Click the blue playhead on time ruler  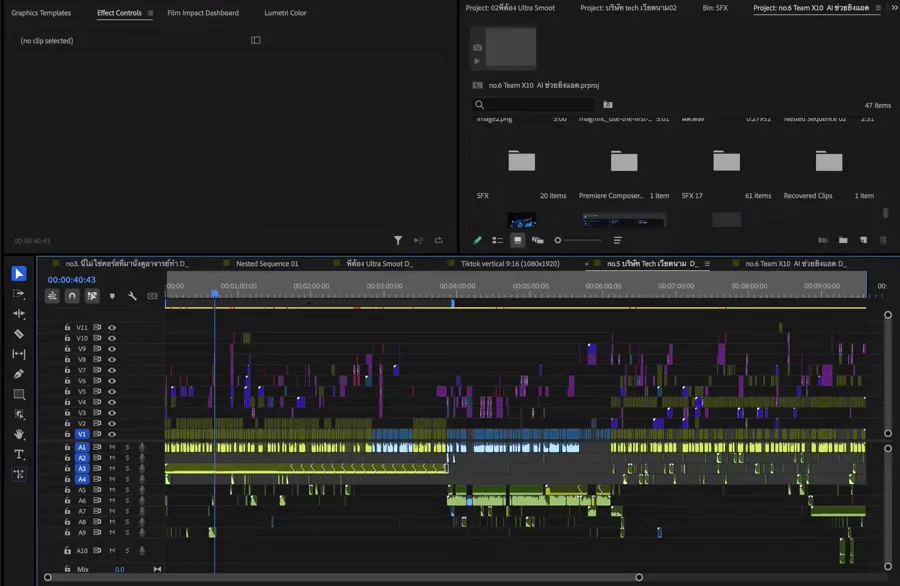pyautogui.click(x=215, y=293)
